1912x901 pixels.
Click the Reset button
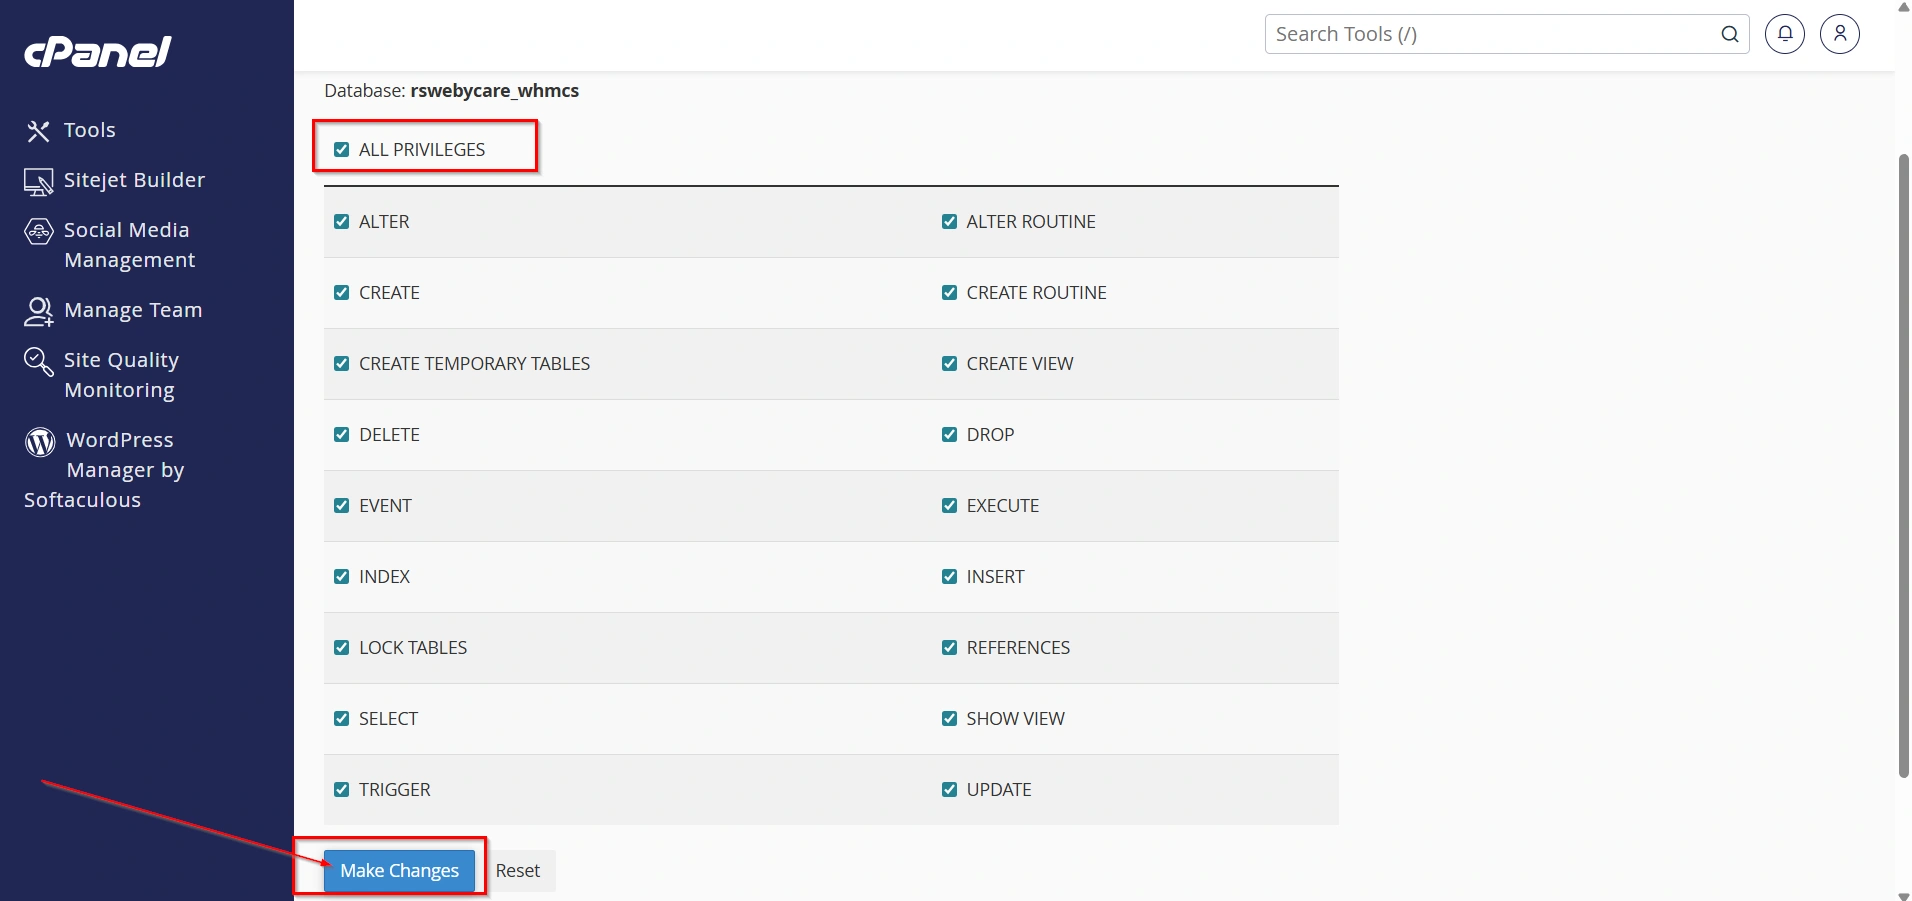pyautogui.click(x=518, y=871)
